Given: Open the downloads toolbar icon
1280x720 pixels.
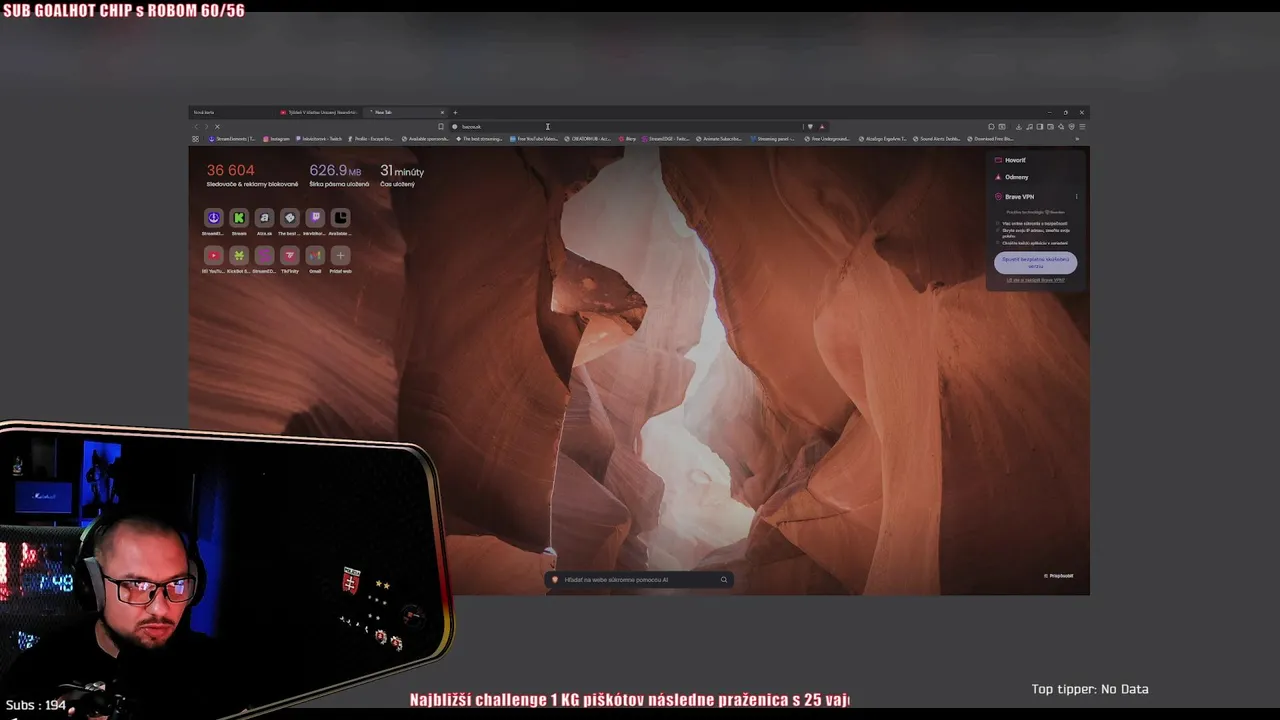Looking at the screenshot, I should 1019,127.
